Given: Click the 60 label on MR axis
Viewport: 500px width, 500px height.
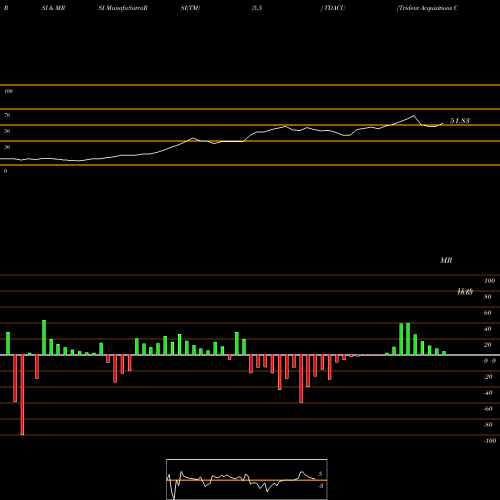Looking at the screenshot, I should click(488, 313).
